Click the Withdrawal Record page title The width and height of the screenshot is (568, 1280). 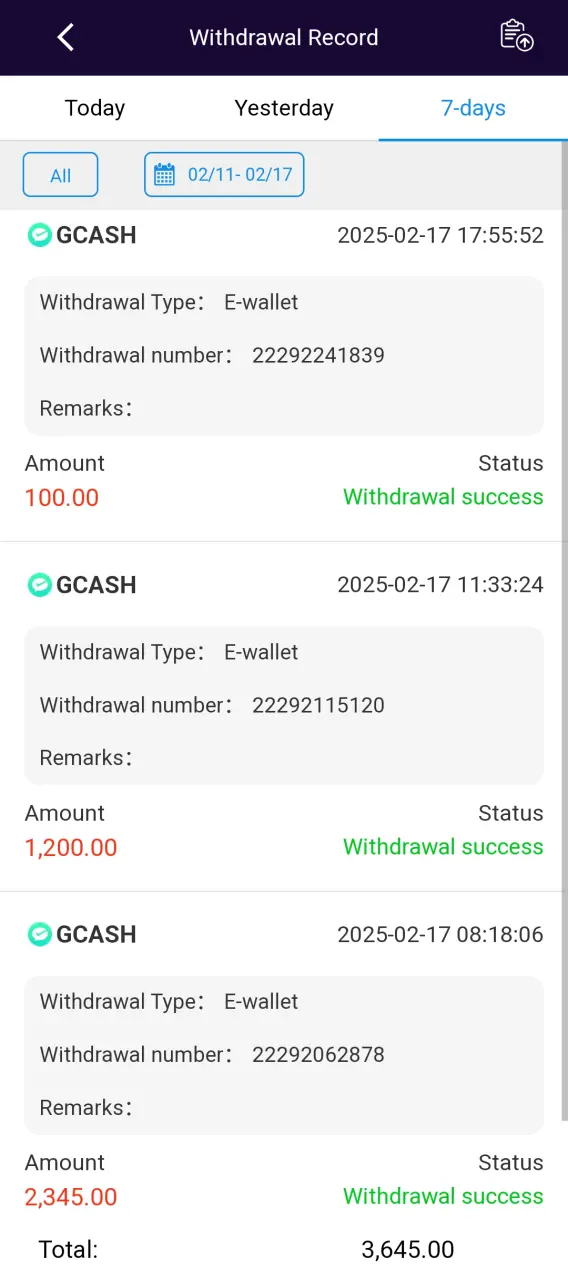pyautogui.click(x=284, y=38)
